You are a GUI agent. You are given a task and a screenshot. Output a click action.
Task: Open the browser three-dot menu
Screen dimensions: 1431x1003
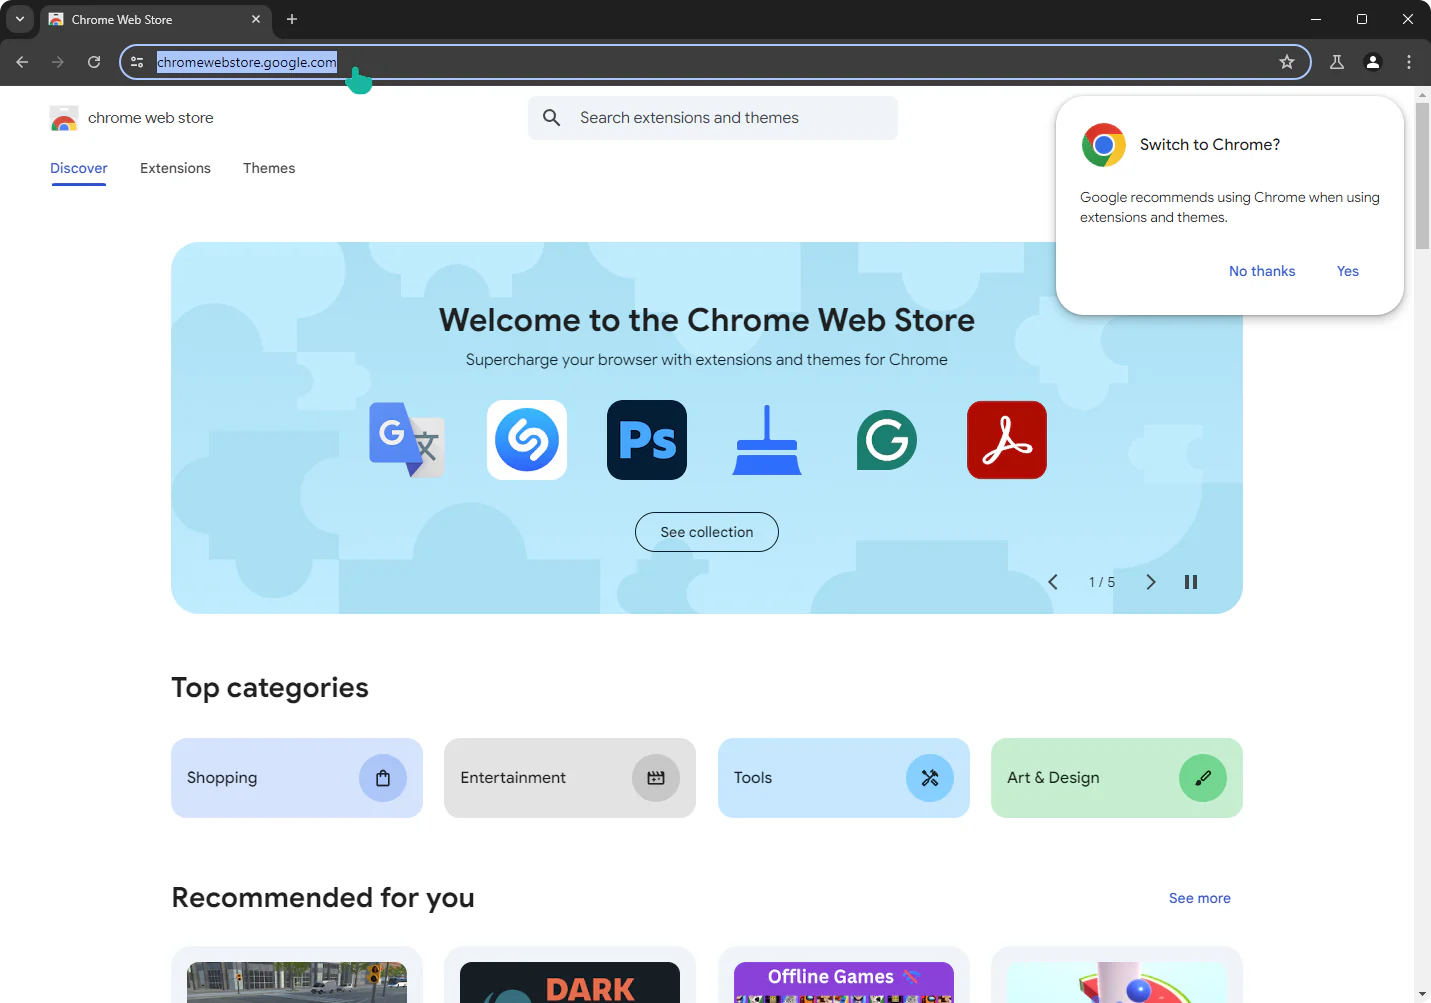pos(1409,62)
